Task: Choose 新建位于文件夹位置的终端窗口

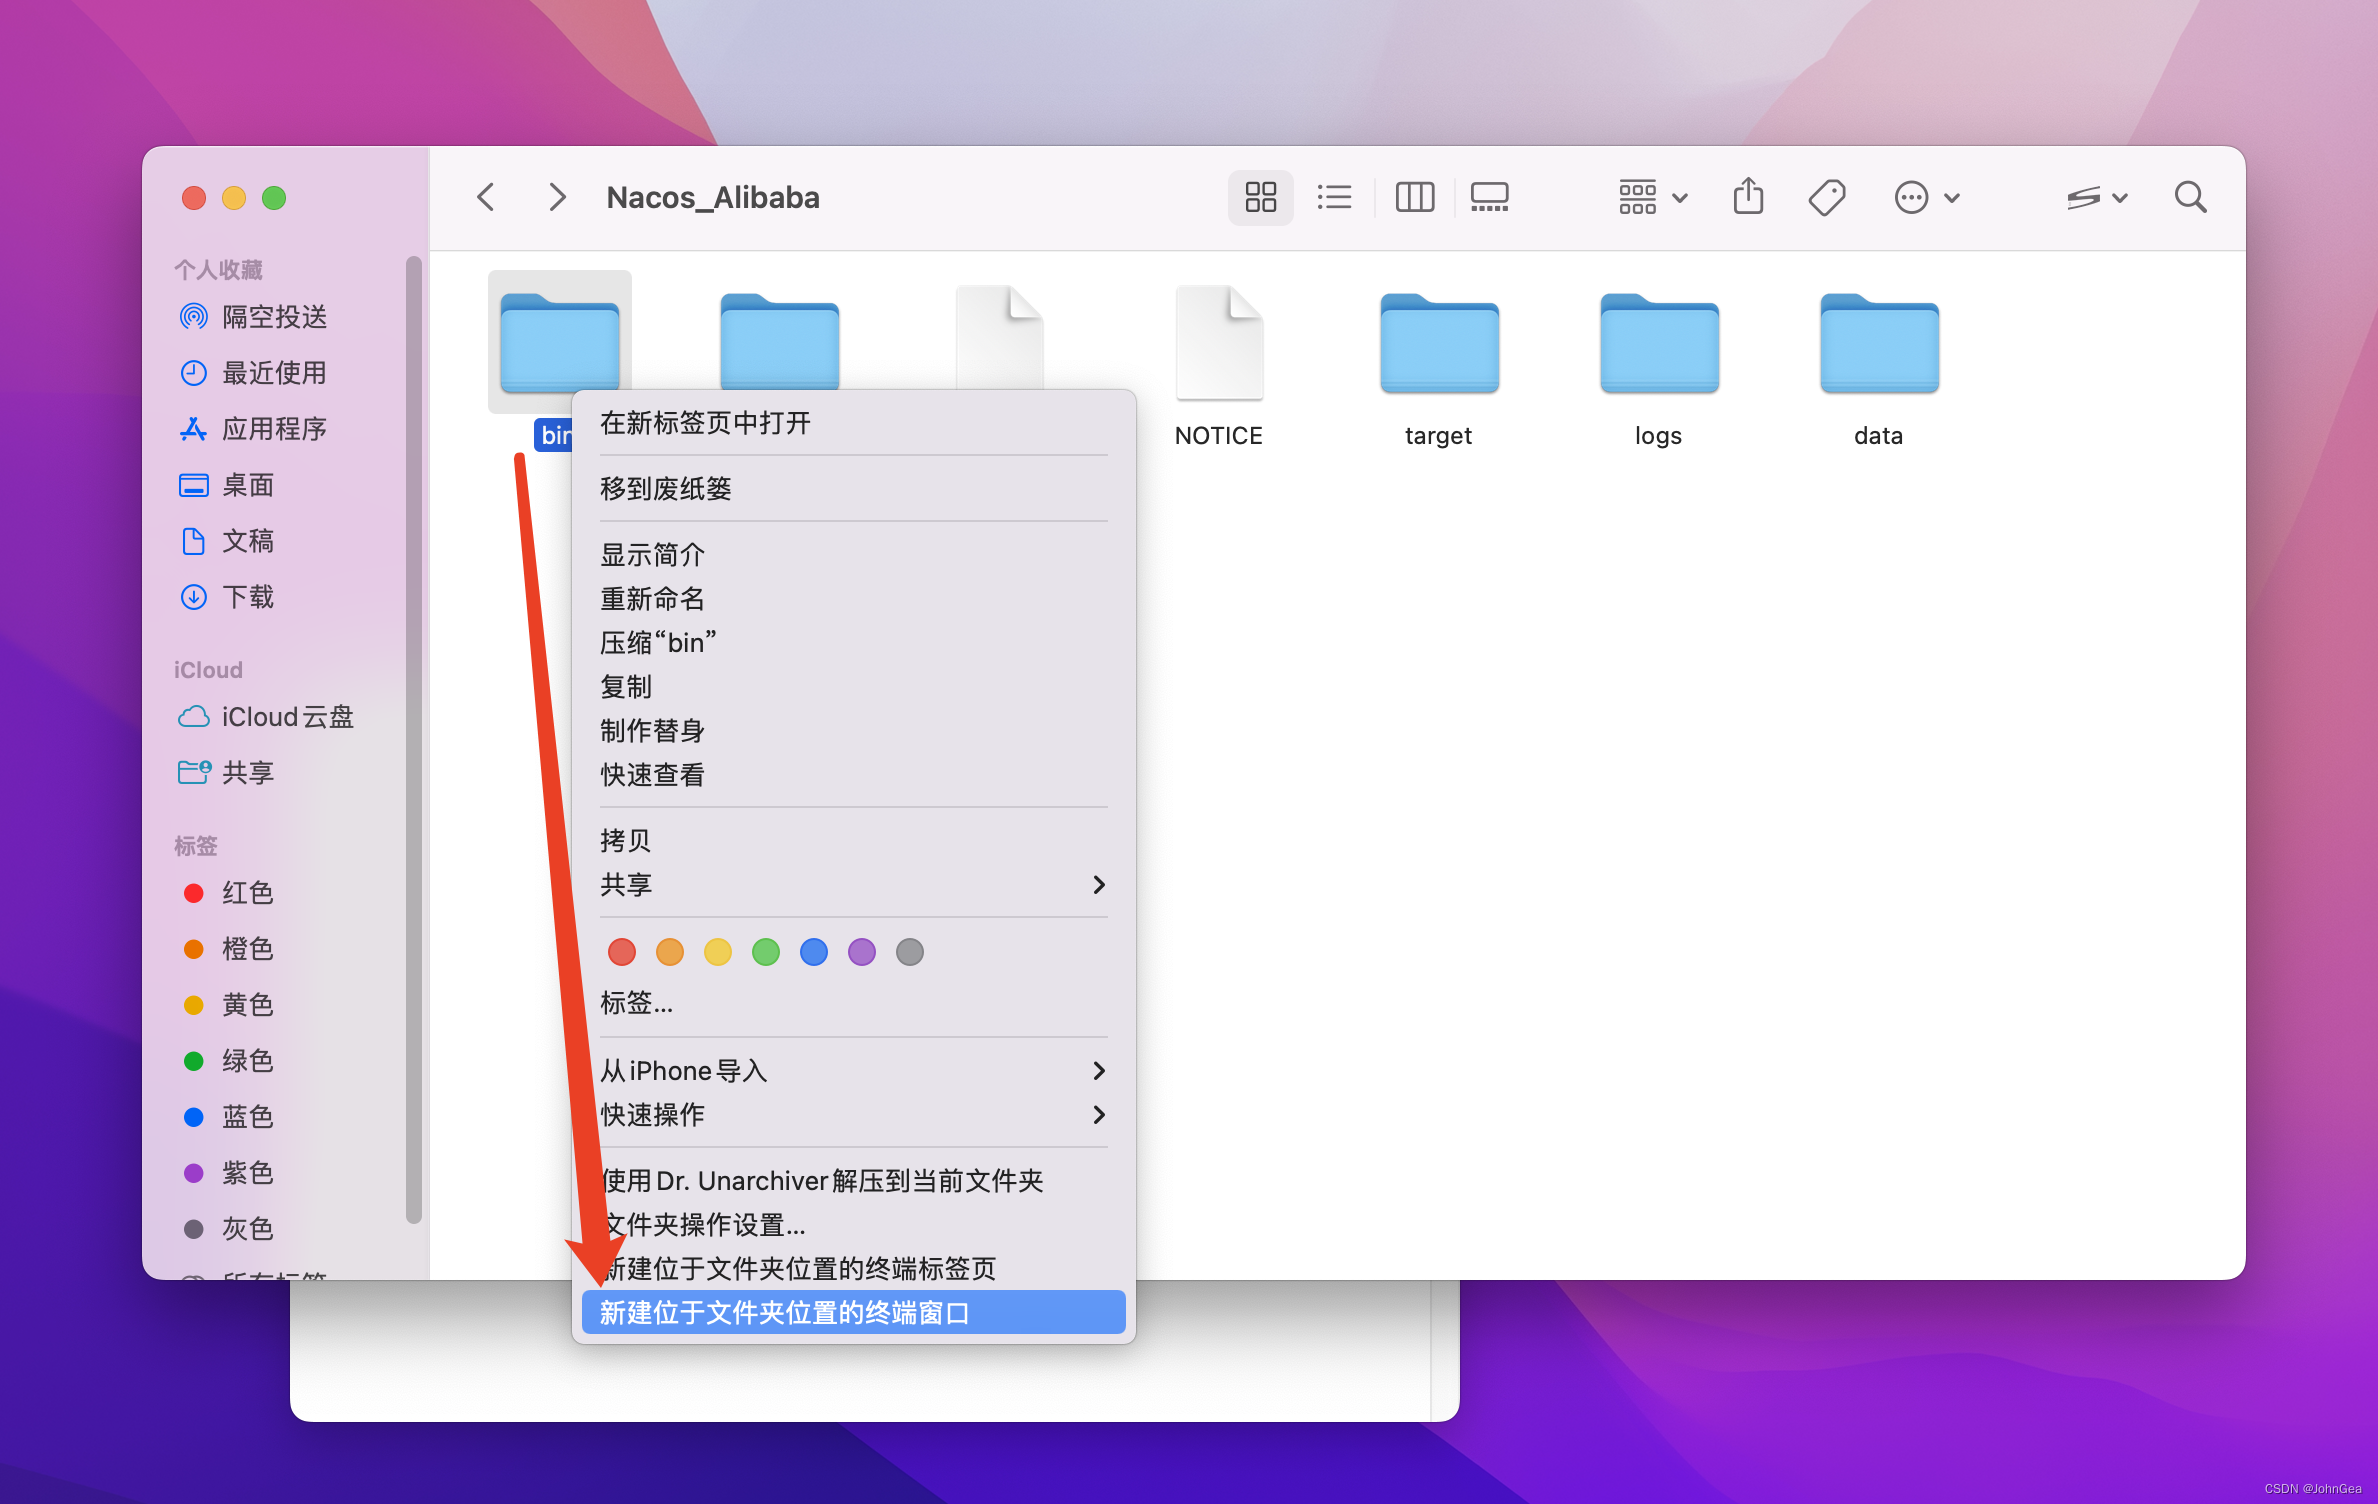Action: click(853, 1313)
